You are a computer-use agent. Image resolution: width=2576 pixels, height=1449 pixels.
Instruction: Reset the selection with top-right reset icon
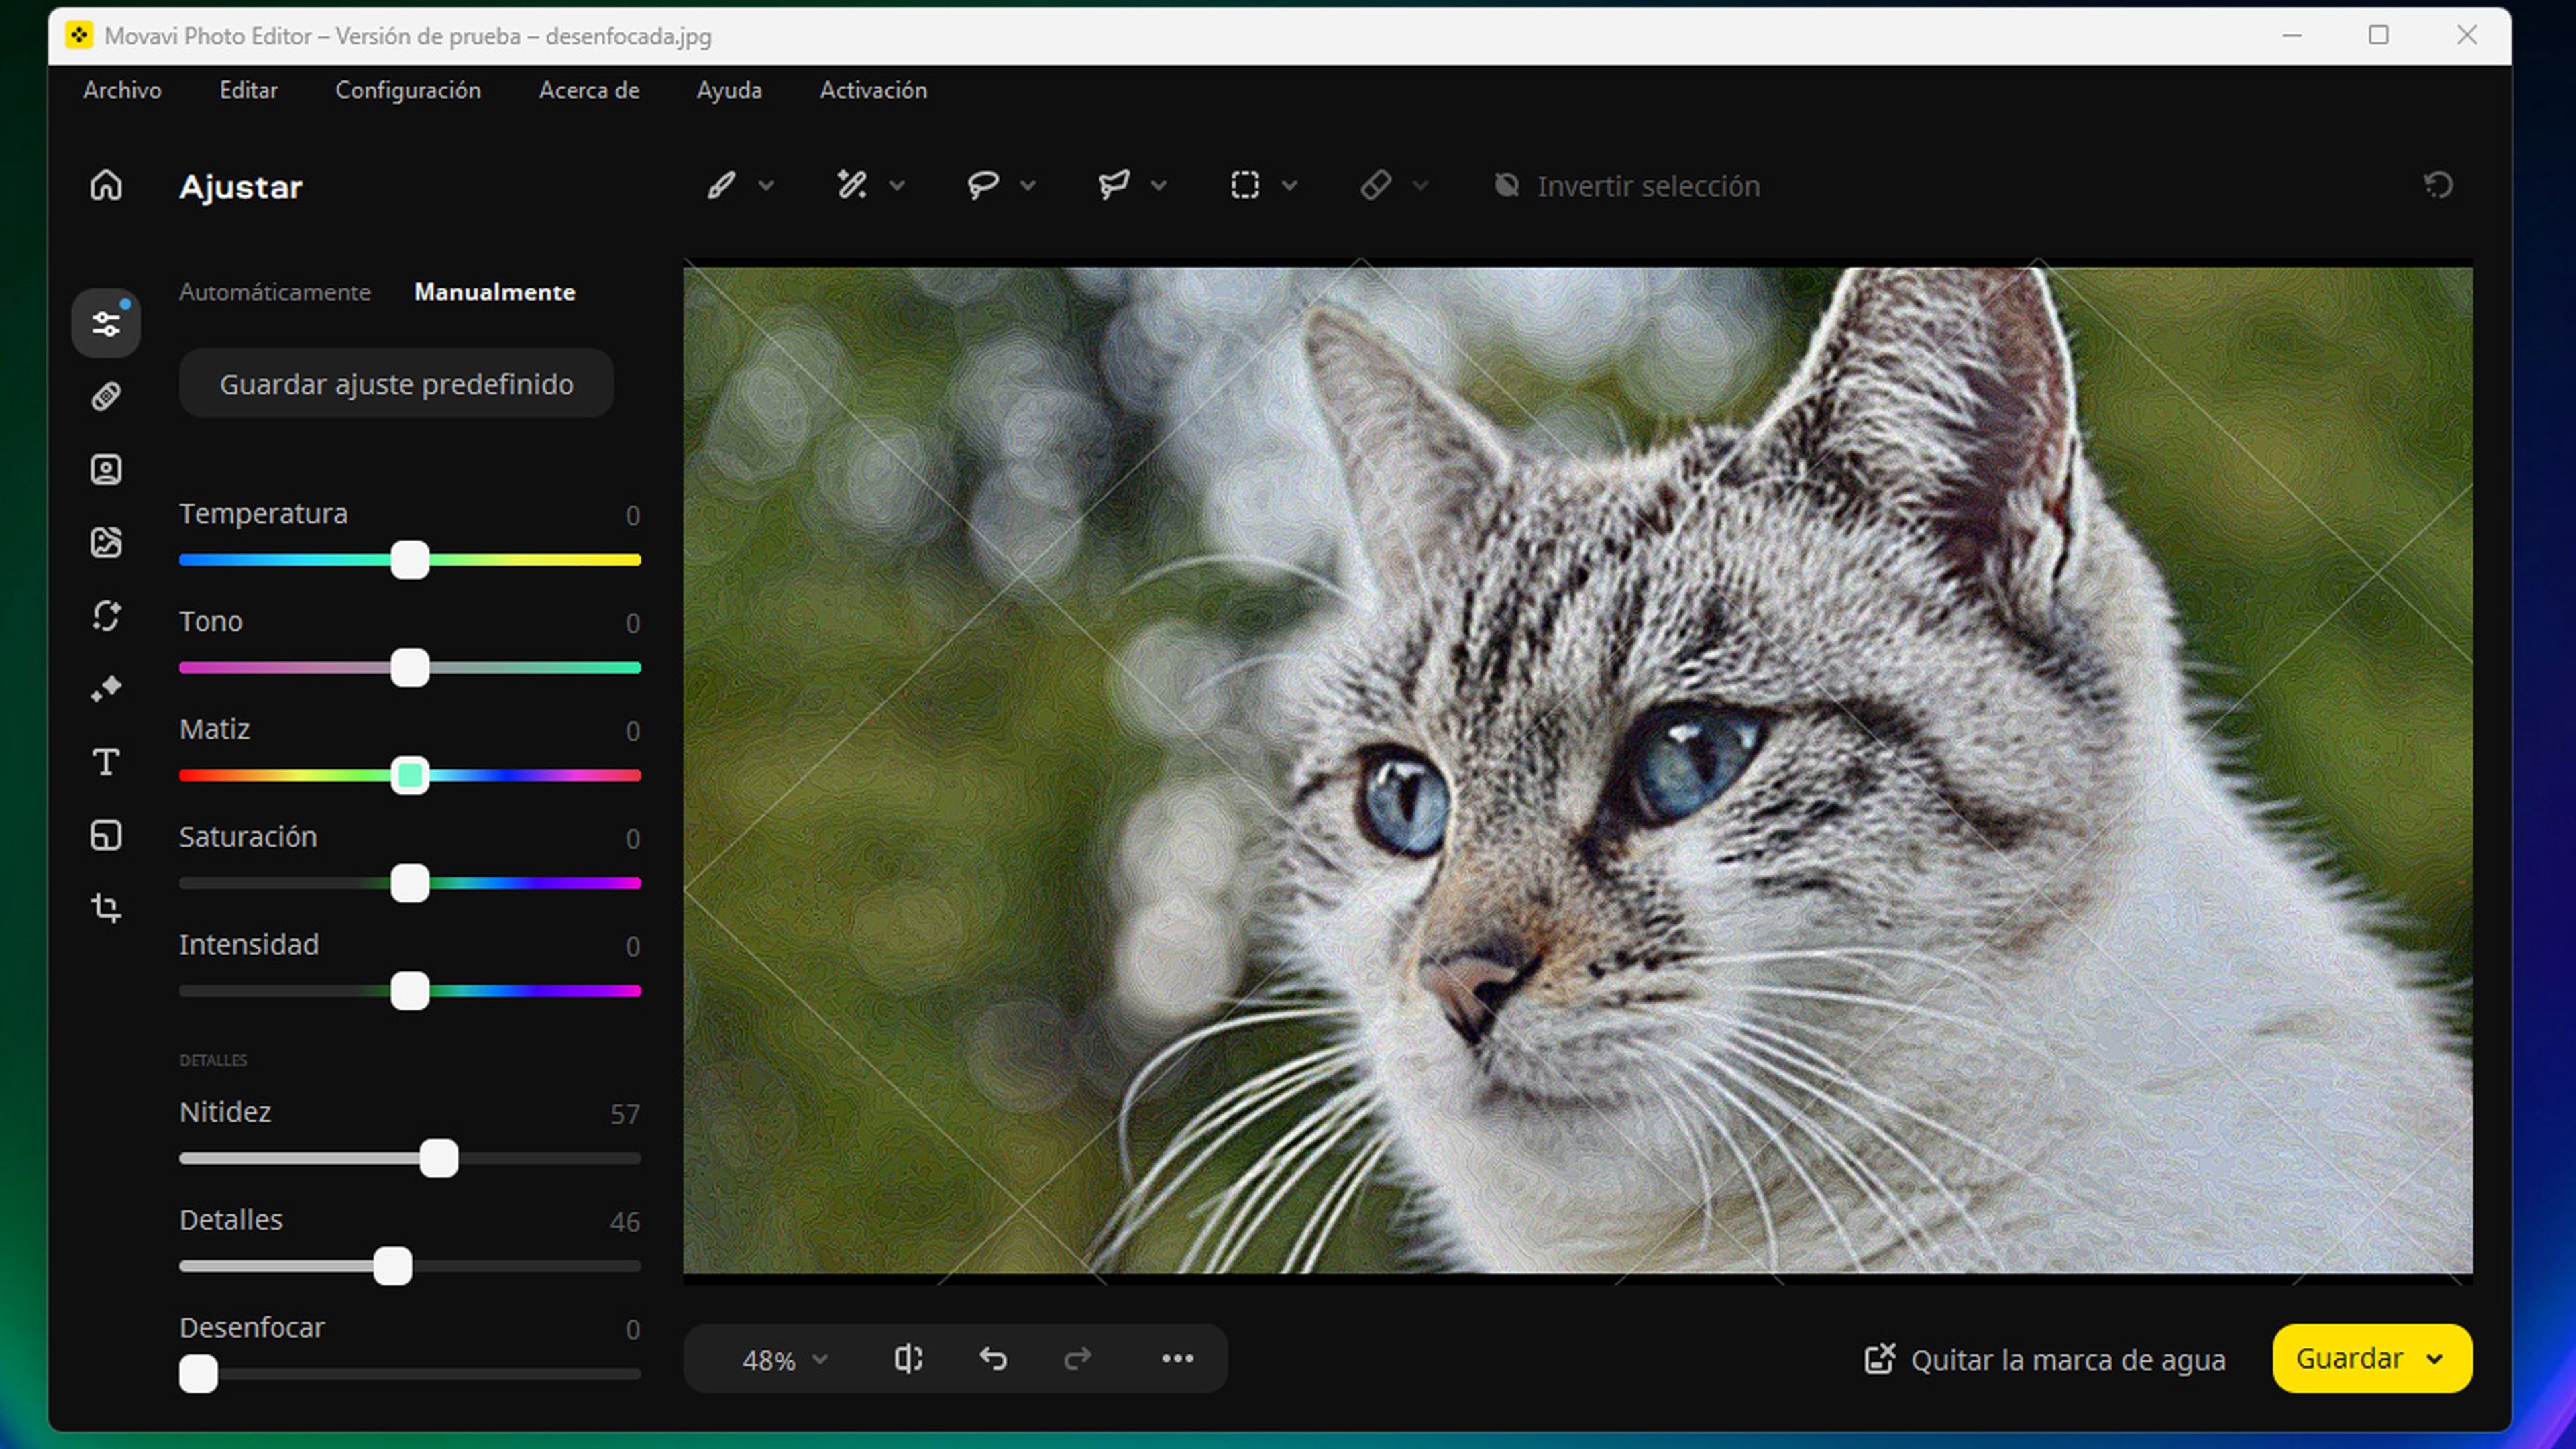(x=2438, y=185)
